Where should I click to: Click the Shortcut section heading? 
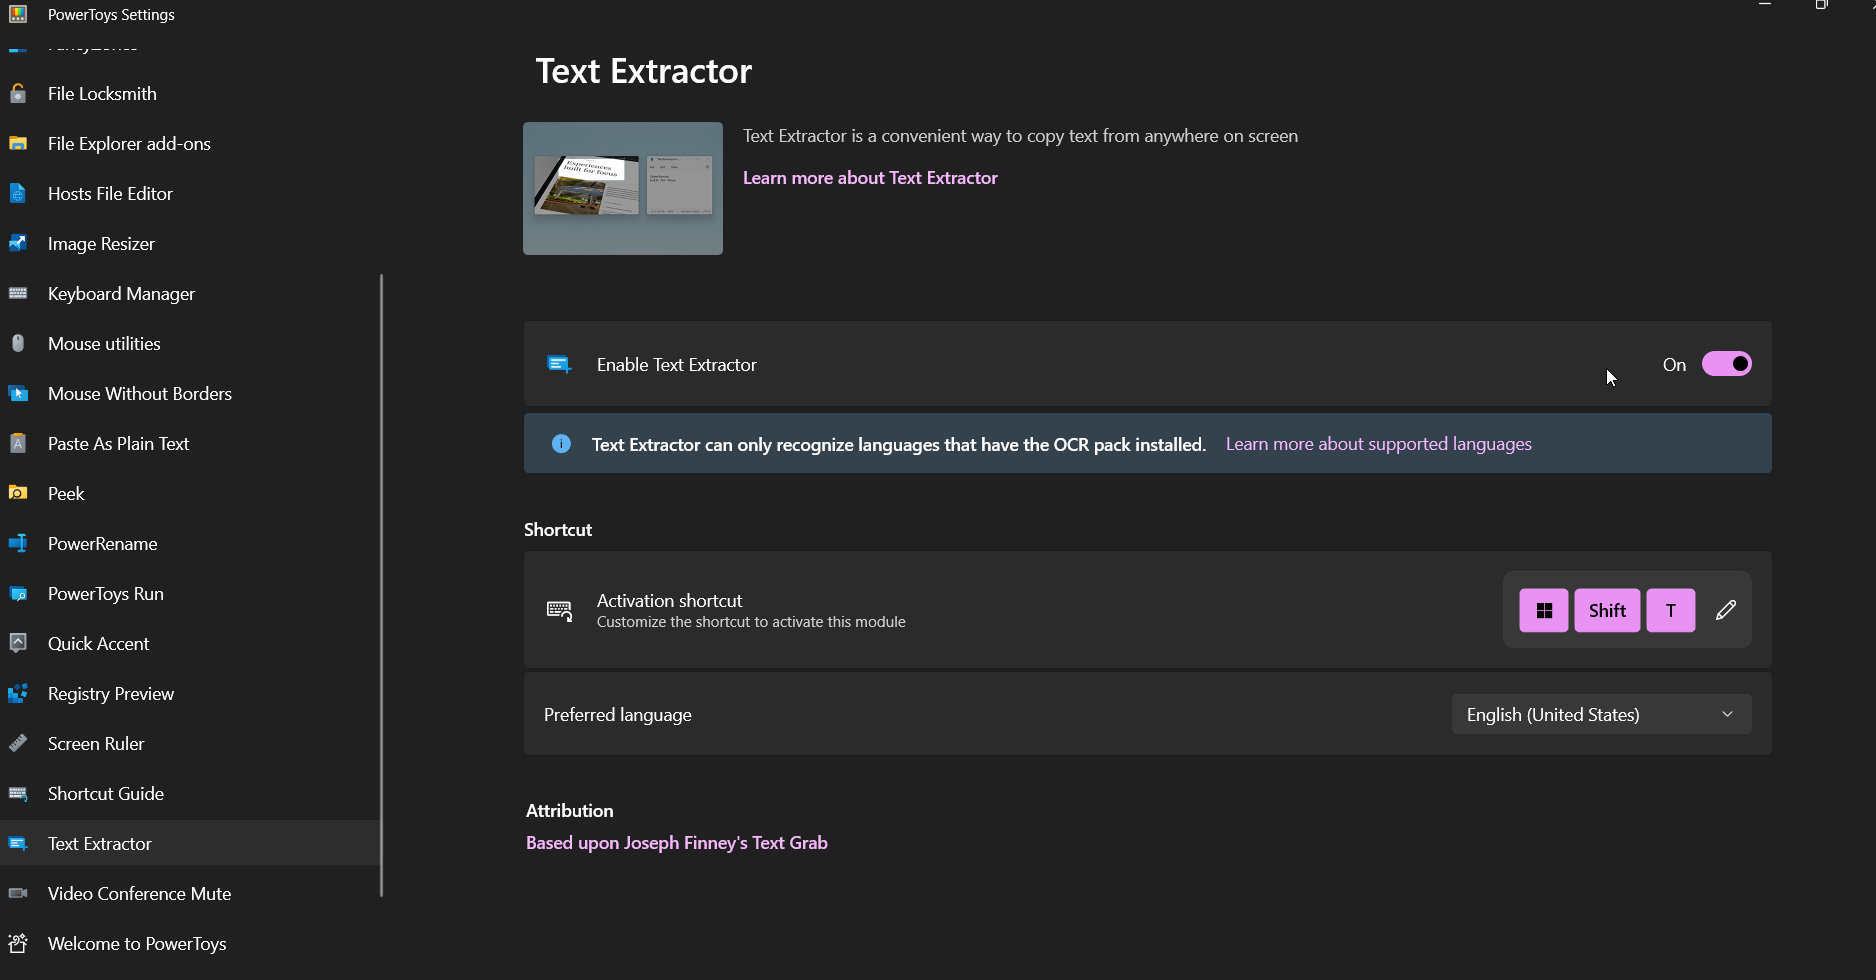558,530
